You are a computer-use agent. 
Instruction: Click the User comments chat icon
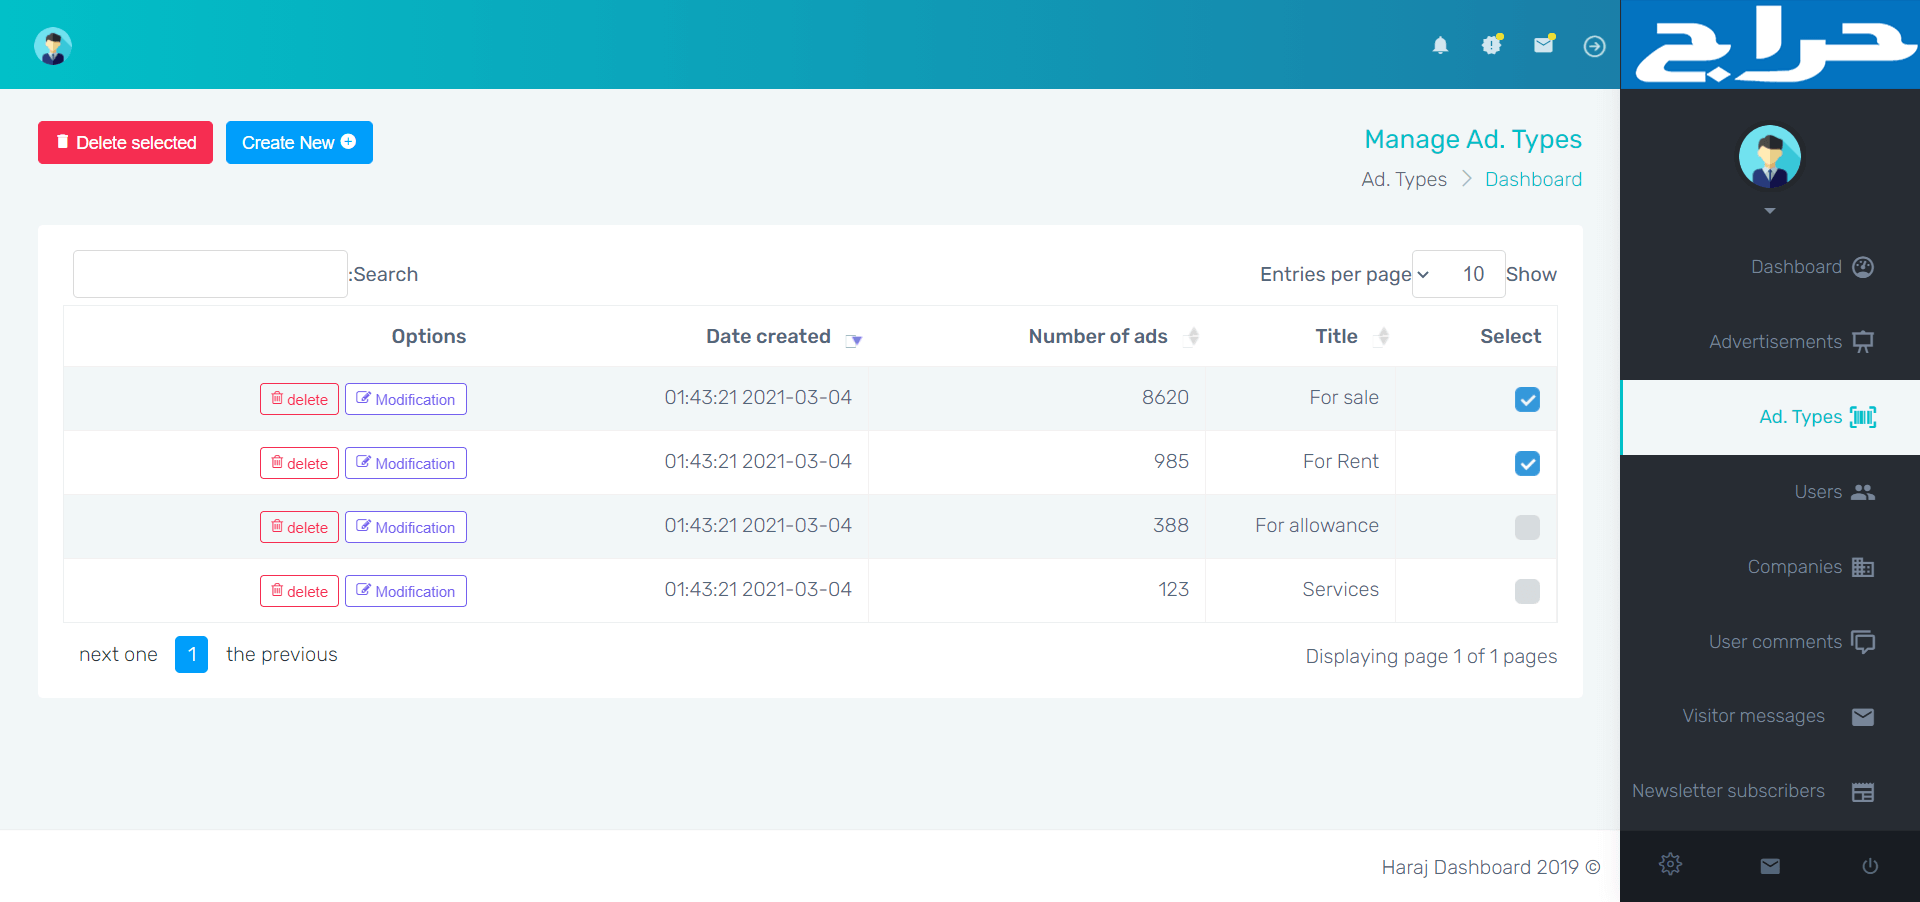coord(1863,642)
